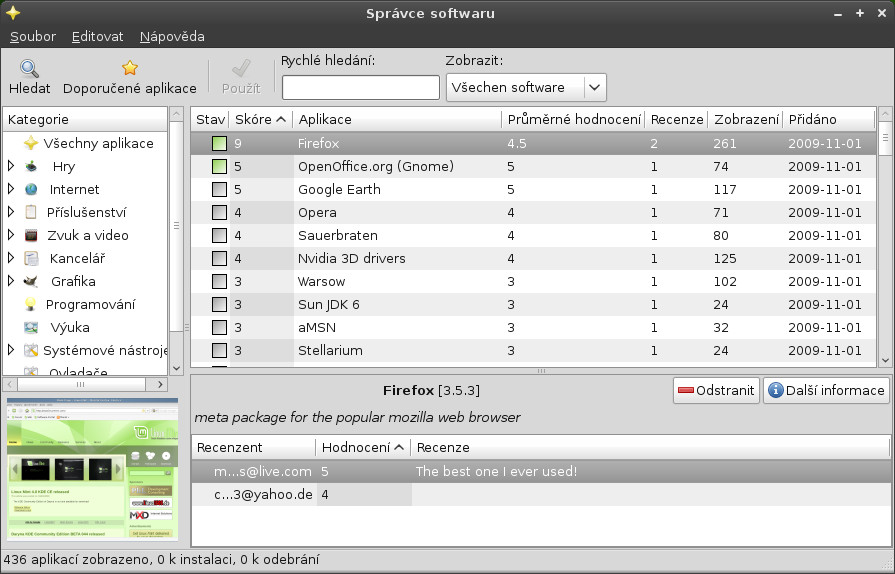
Task: Select the Google Earth application name
Action: point(339,189)
